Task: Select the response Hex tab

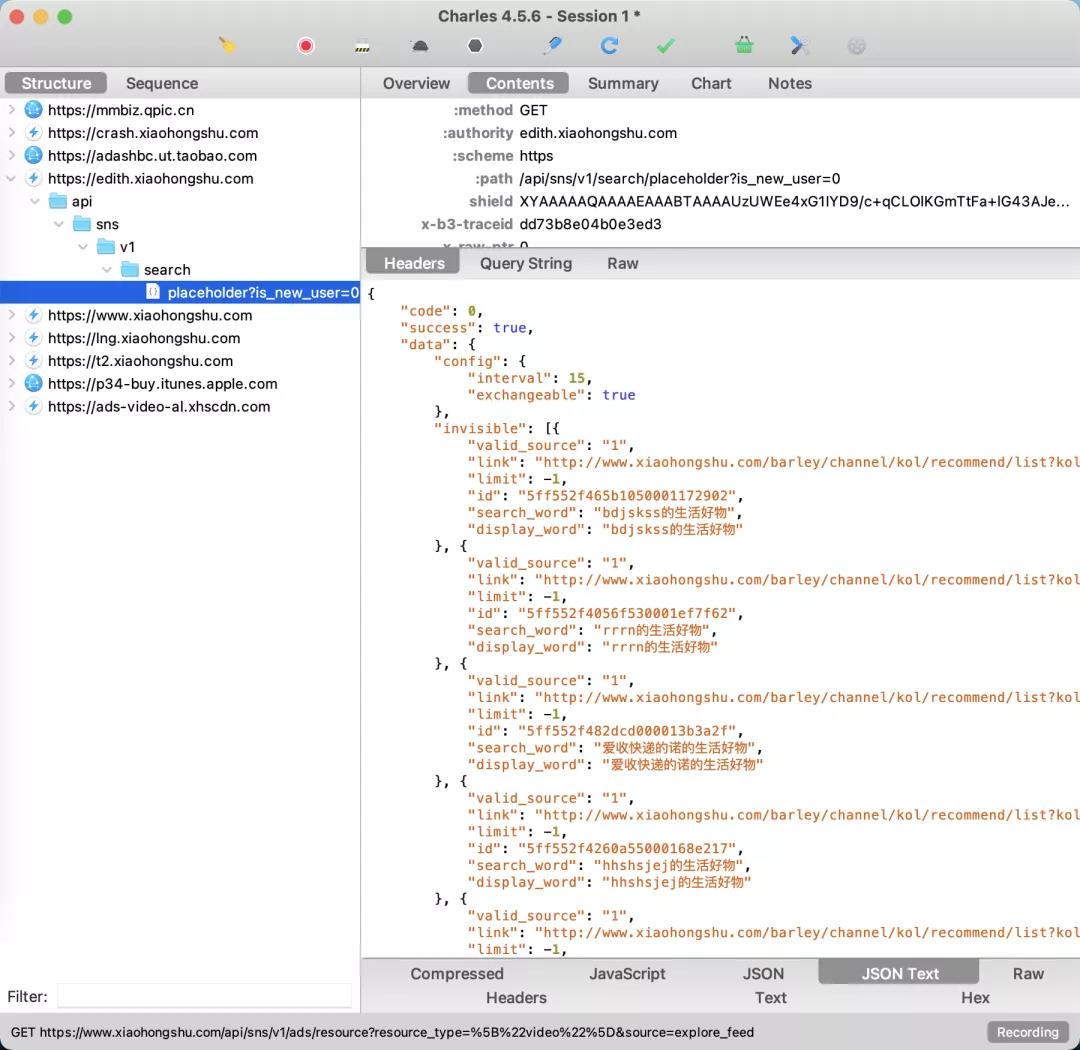Action: (975, 997)
